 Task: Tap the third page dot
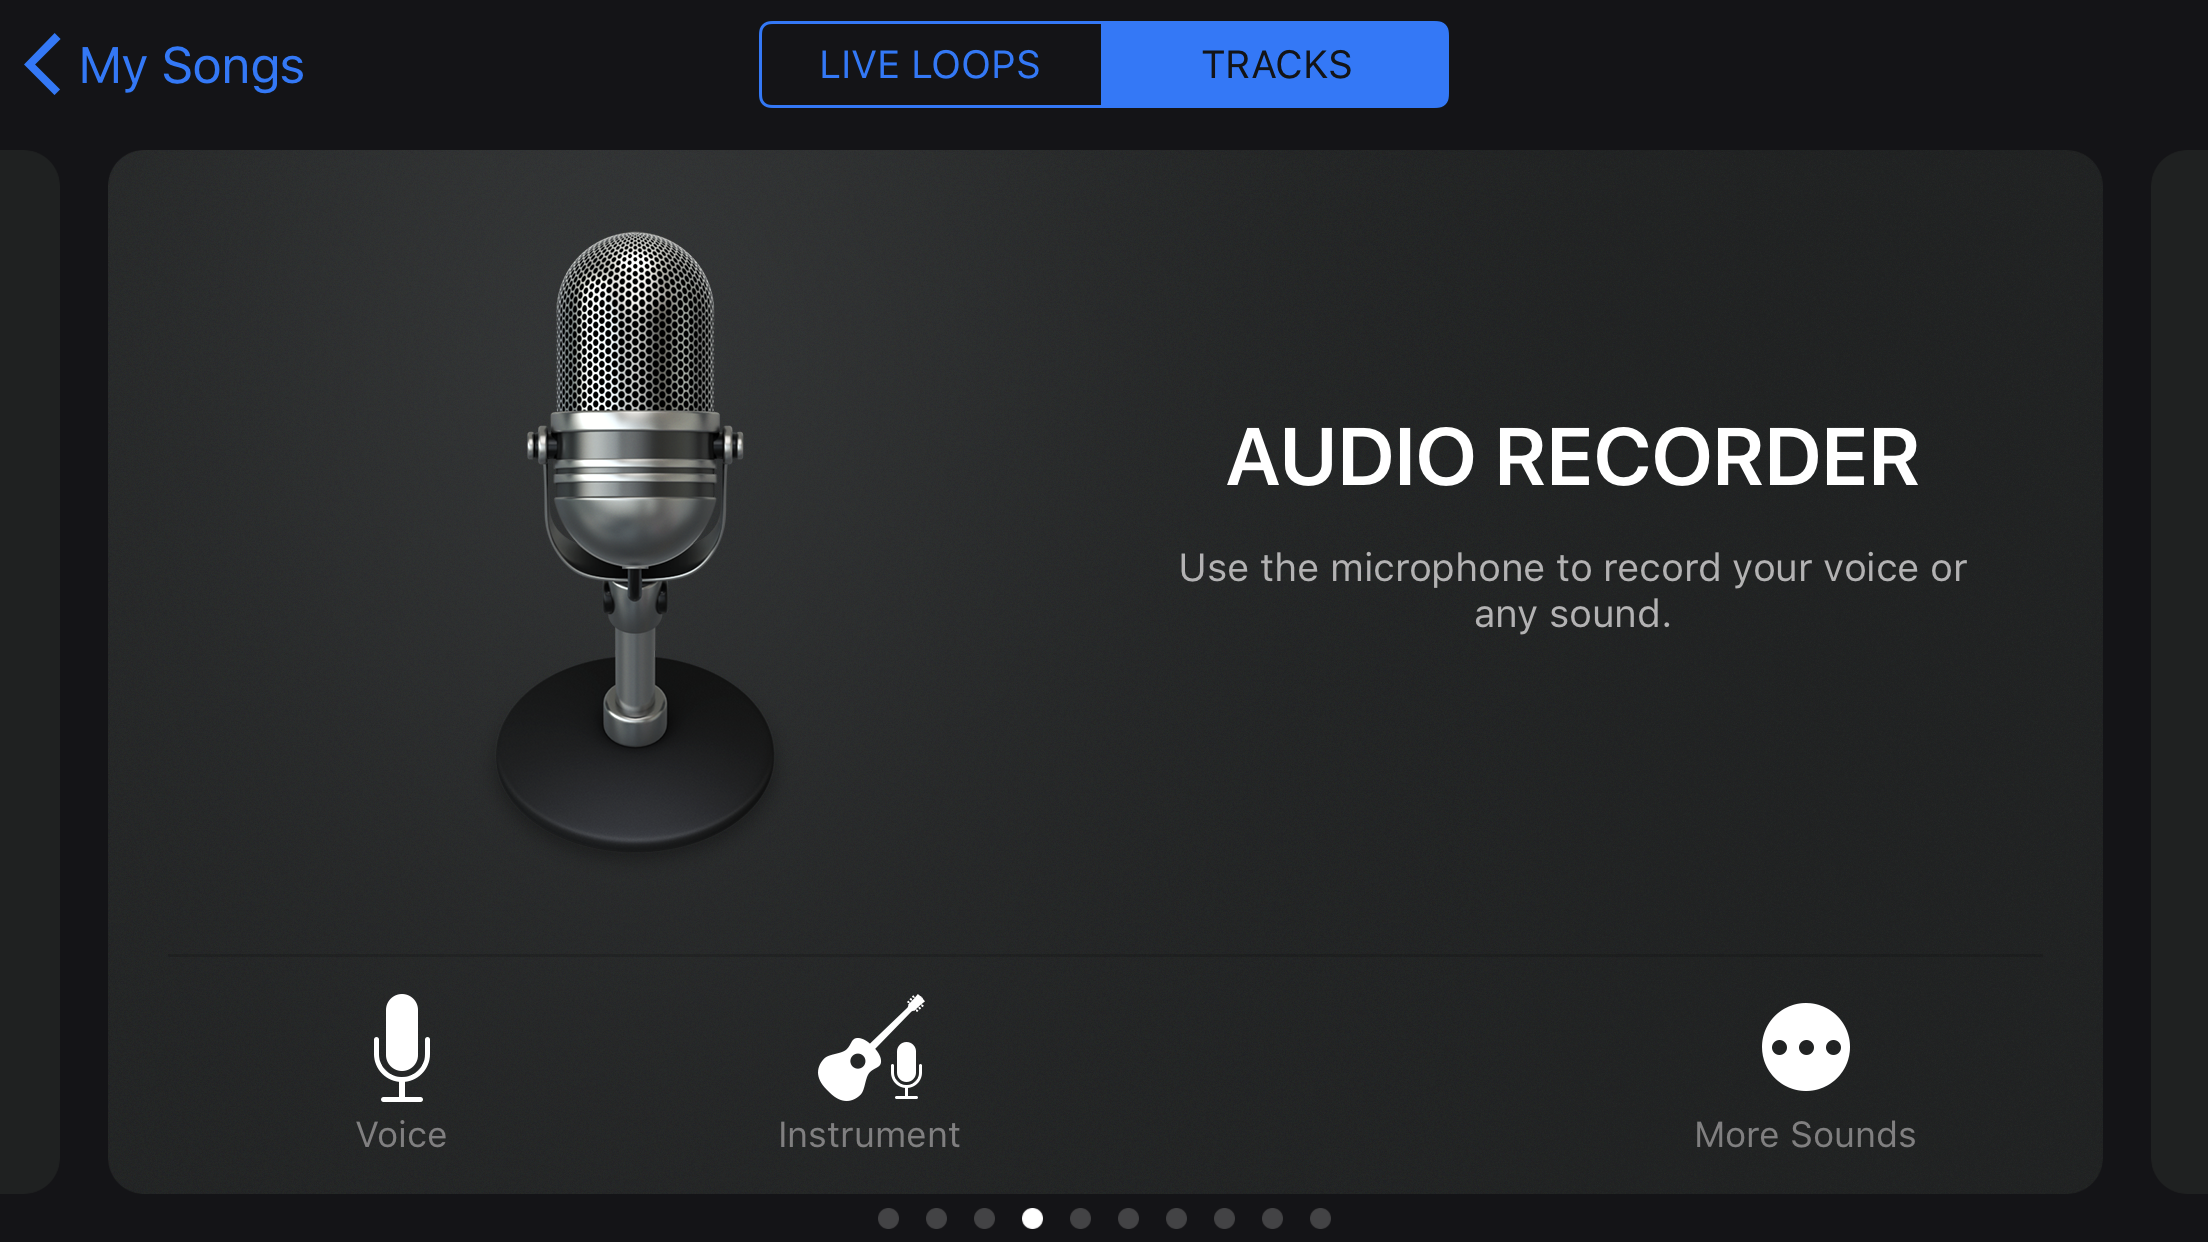(984, 1218)
